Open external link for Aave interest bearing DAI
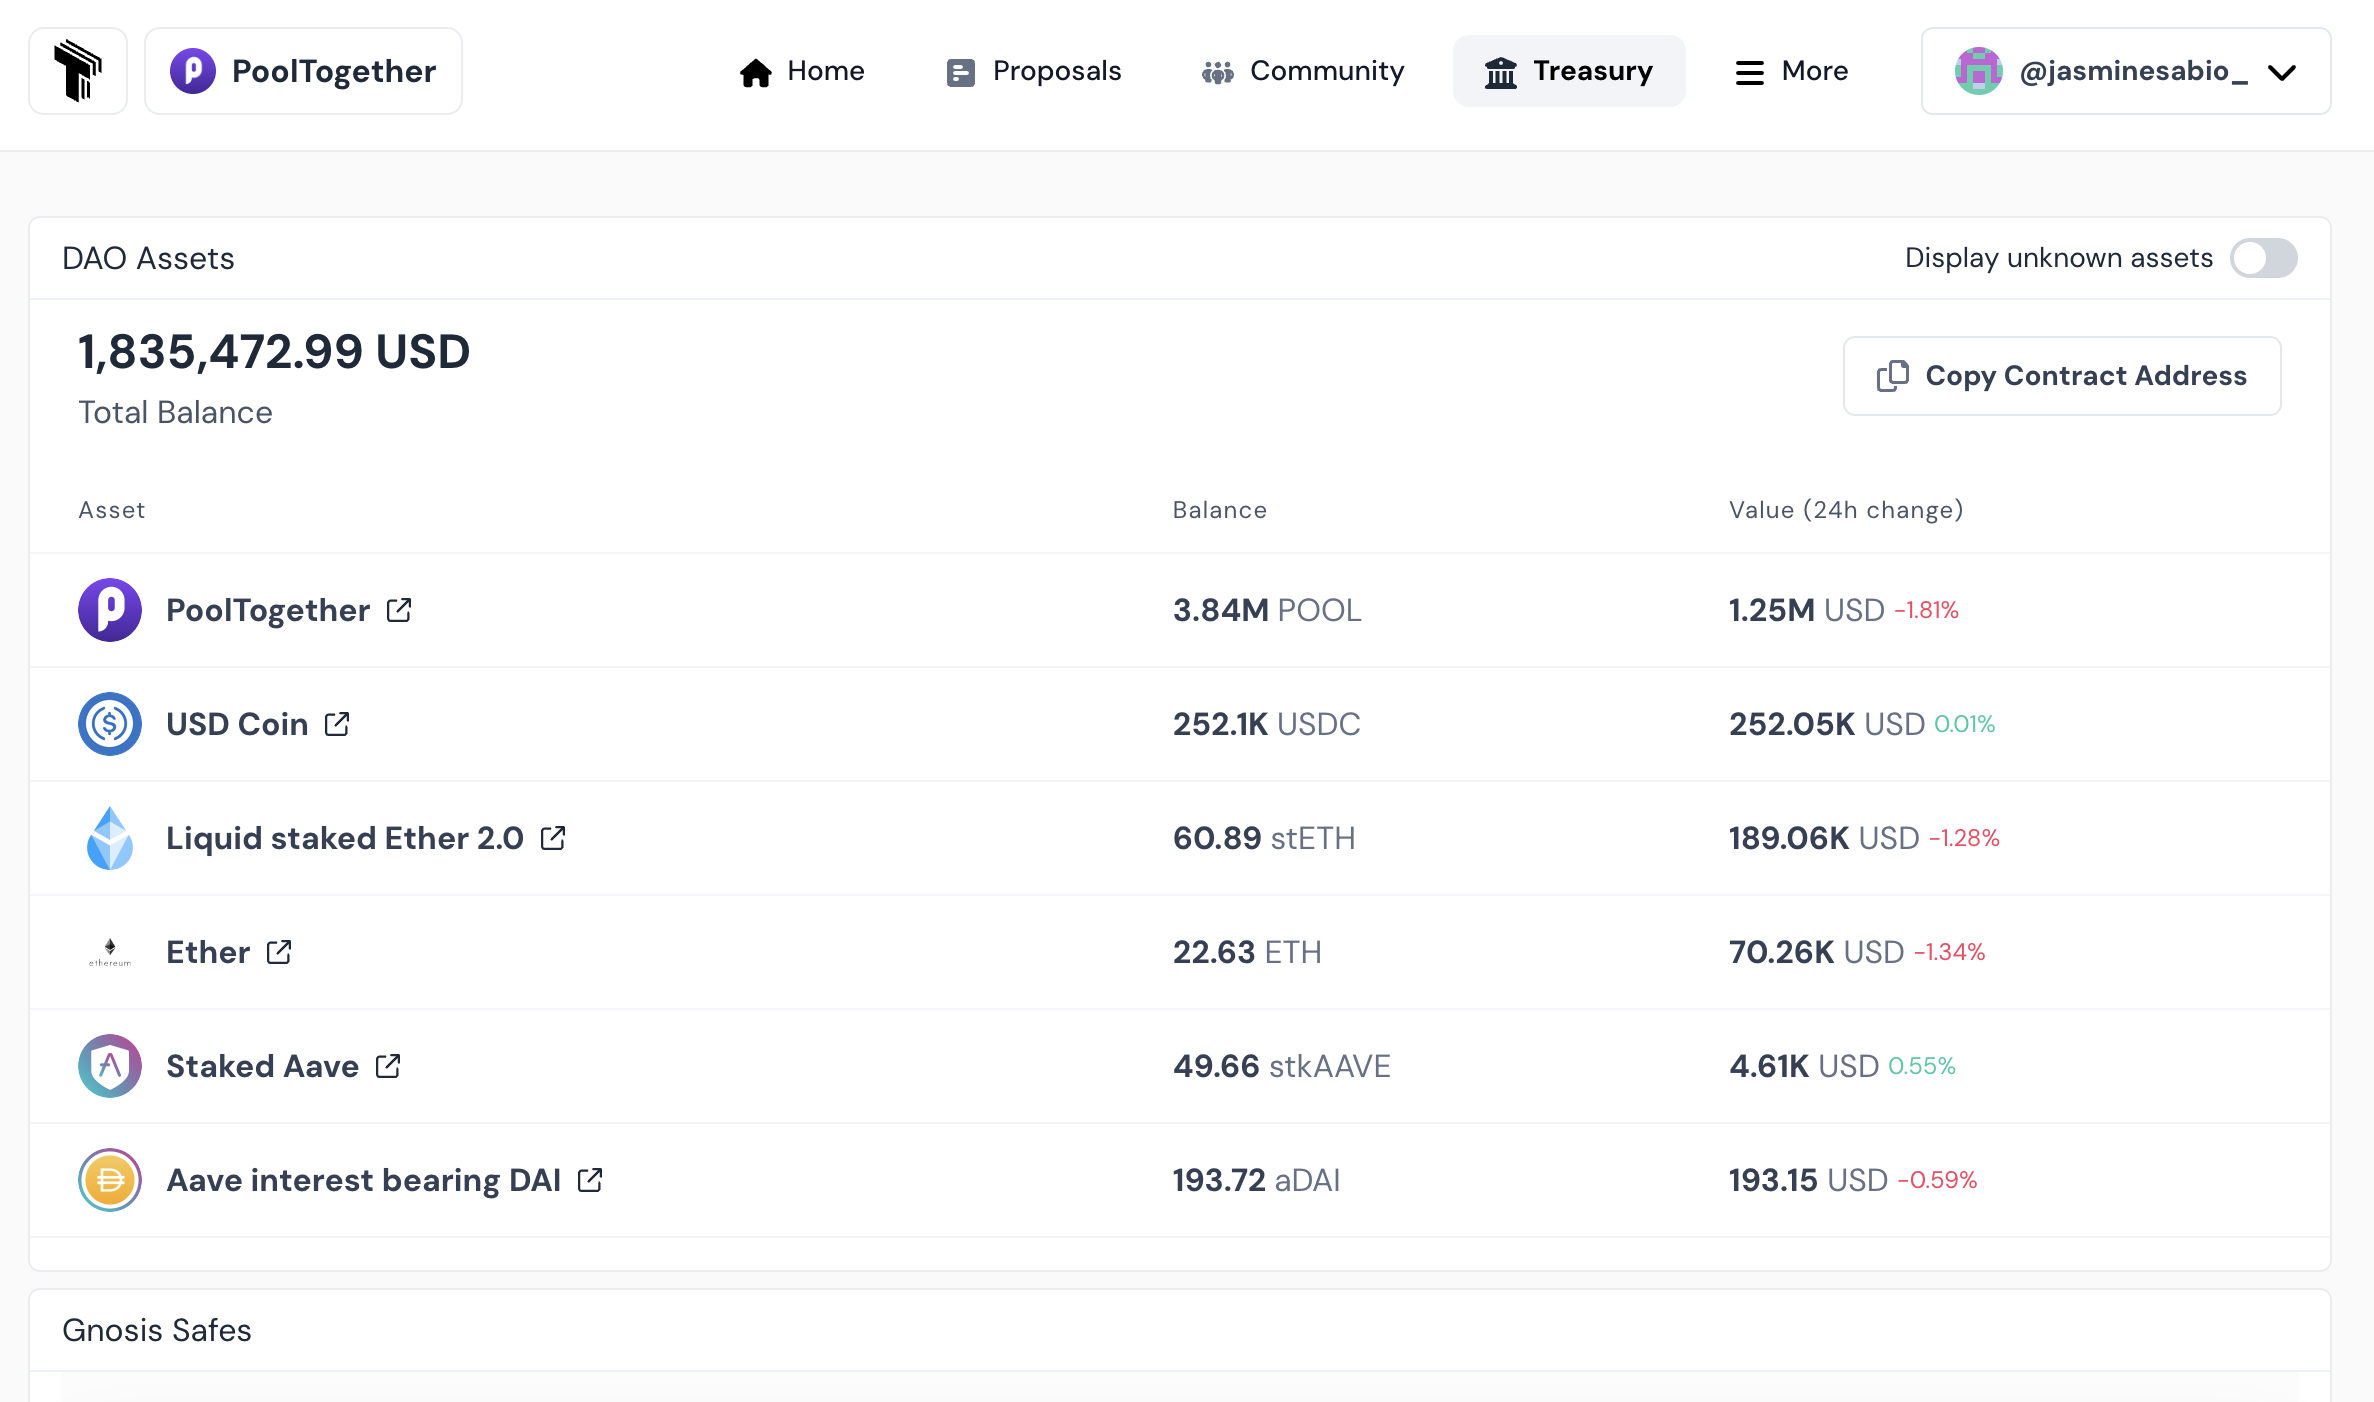The width and height of the screenshot is (2374, 1402). click(590, 1180)
